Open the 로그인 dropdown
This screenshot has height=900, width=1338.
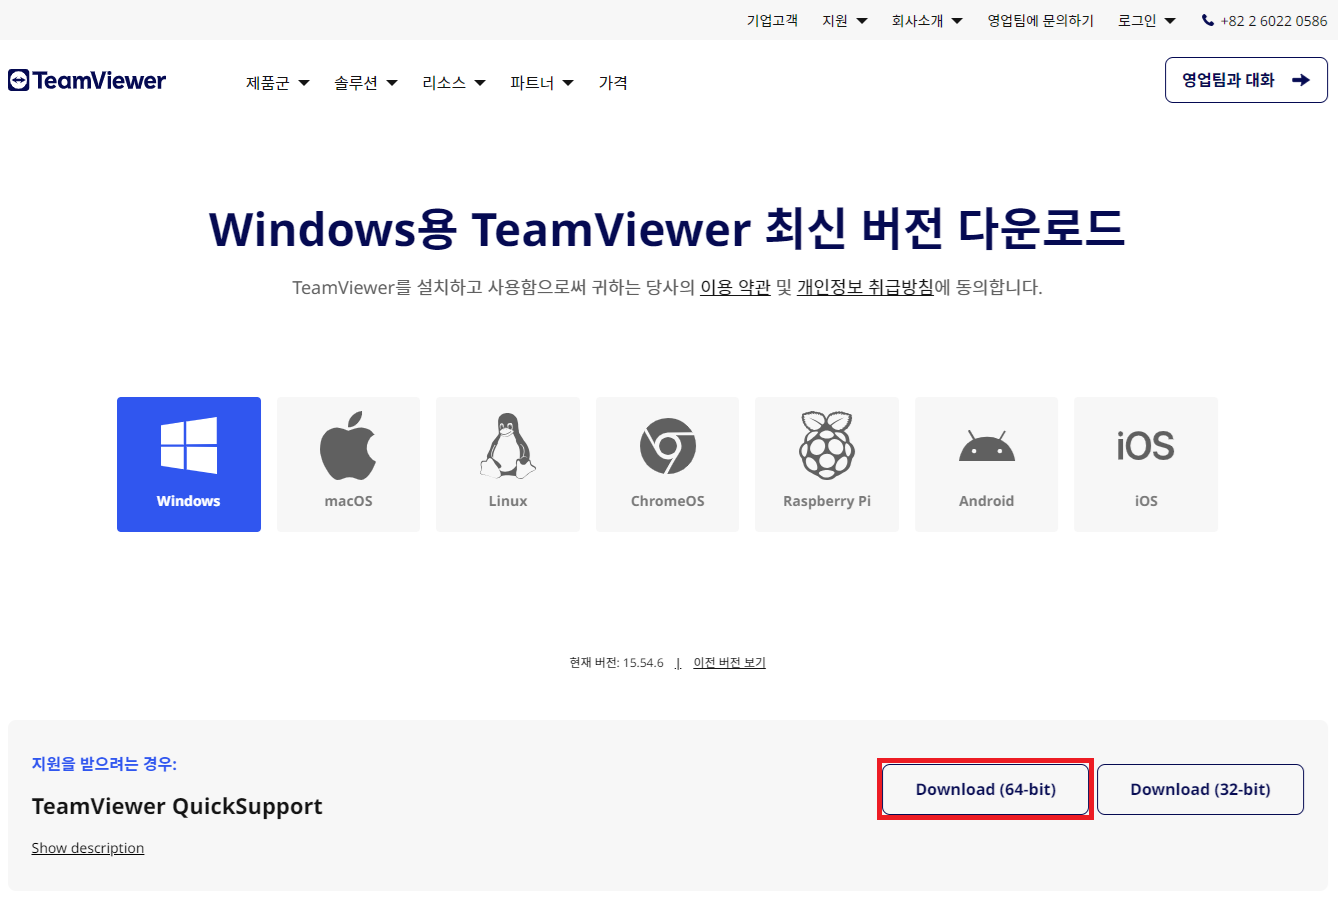point(1147,20)
